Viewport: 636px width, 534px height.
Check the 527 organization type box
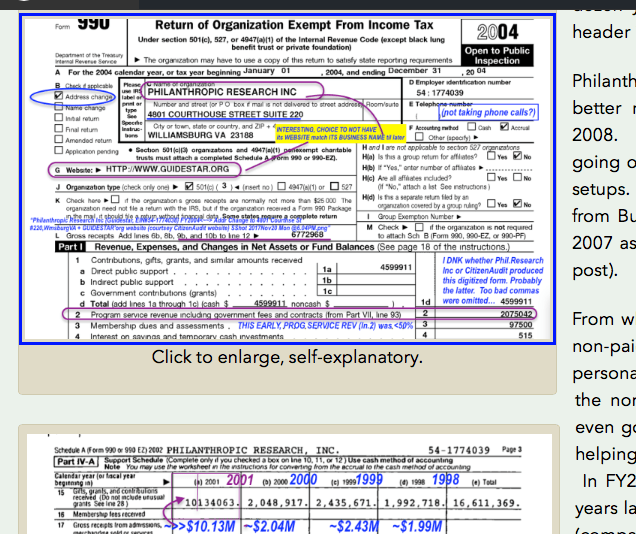coord(332,186)
